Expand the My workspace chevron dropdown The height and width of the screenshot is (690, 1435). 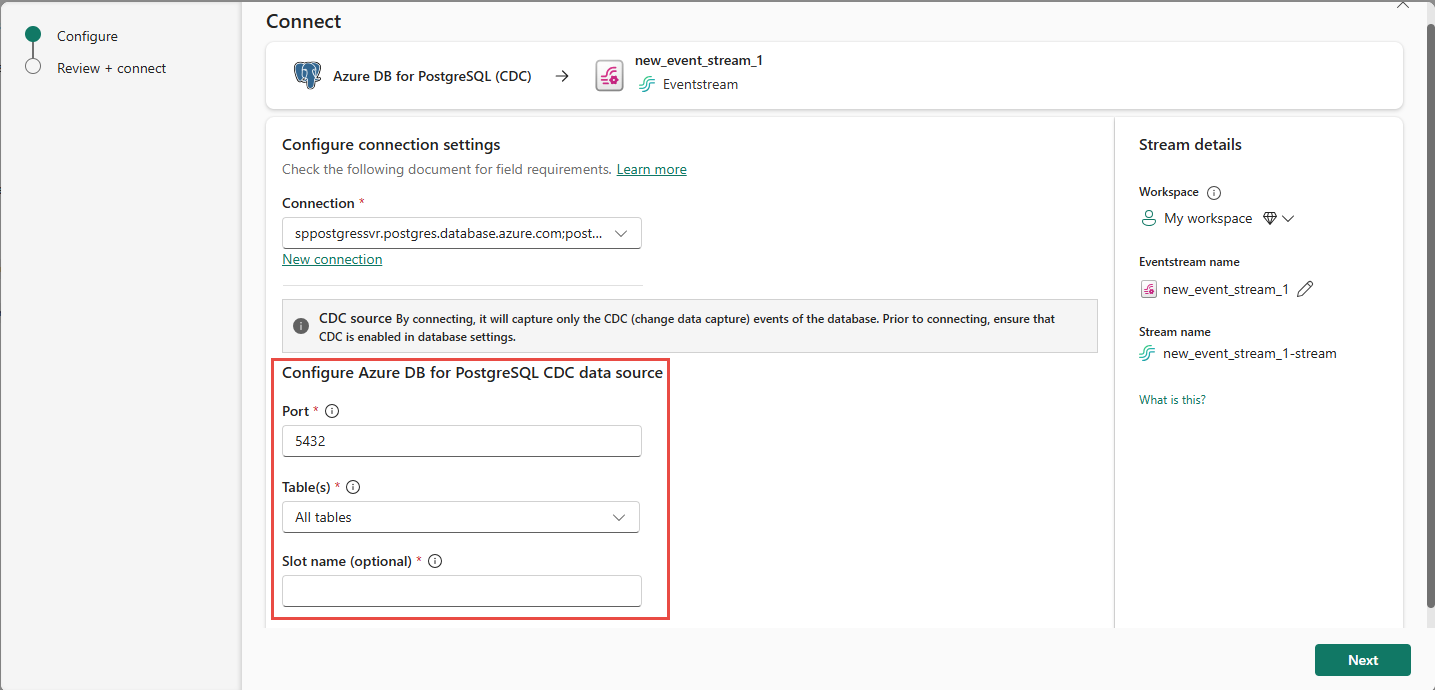[x=1289, y=217]
